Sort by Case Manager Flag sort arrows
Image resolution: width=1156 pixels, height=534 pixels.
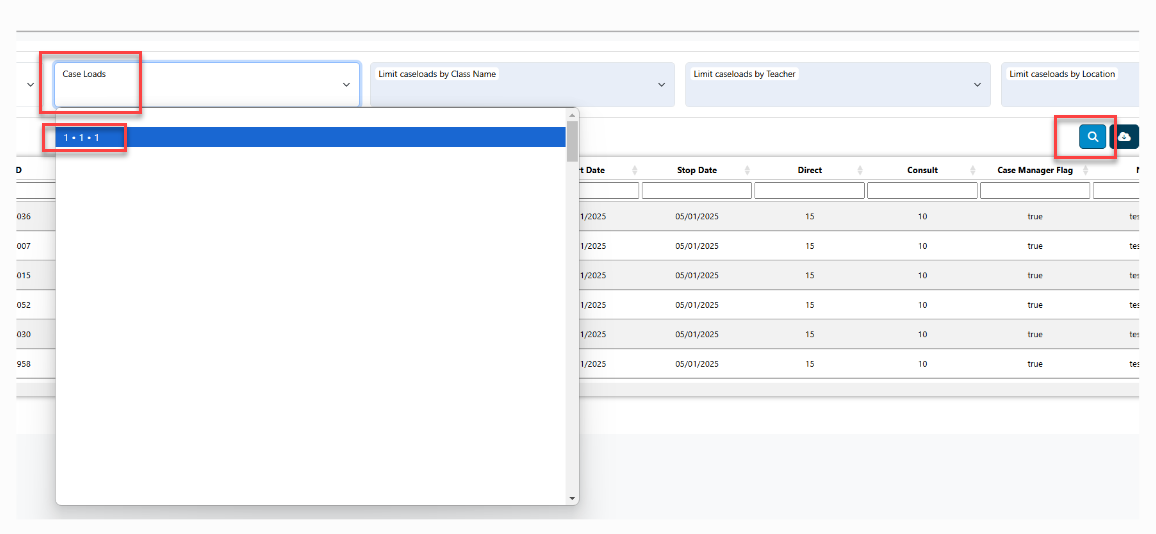(x=1085, y=170)
